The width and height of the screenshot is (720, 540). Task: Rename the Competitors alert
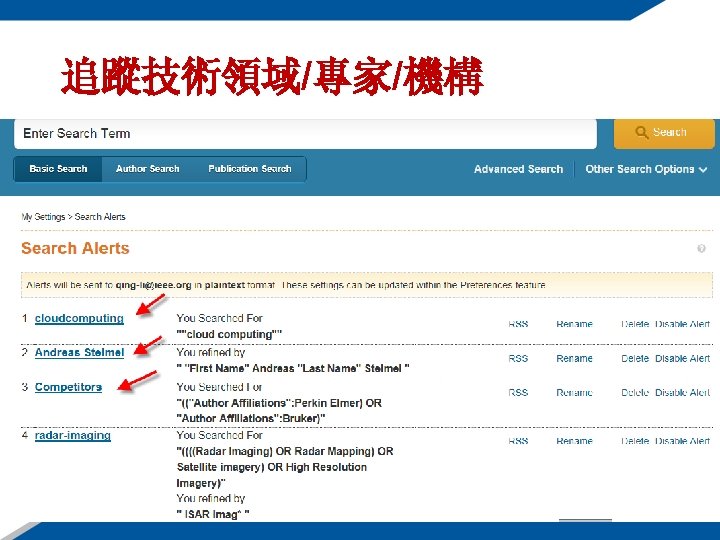pos(574,393)
